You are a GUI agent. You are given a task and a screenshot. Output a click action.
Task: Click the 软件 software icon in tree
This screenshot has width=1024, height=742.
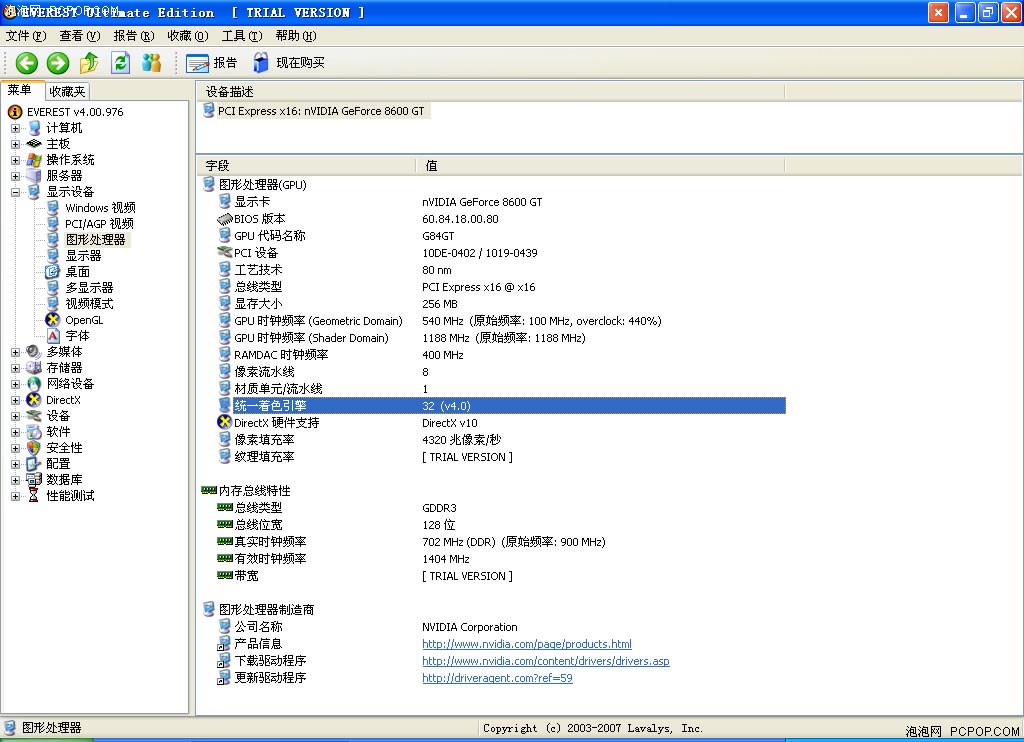tap(35, 432)
